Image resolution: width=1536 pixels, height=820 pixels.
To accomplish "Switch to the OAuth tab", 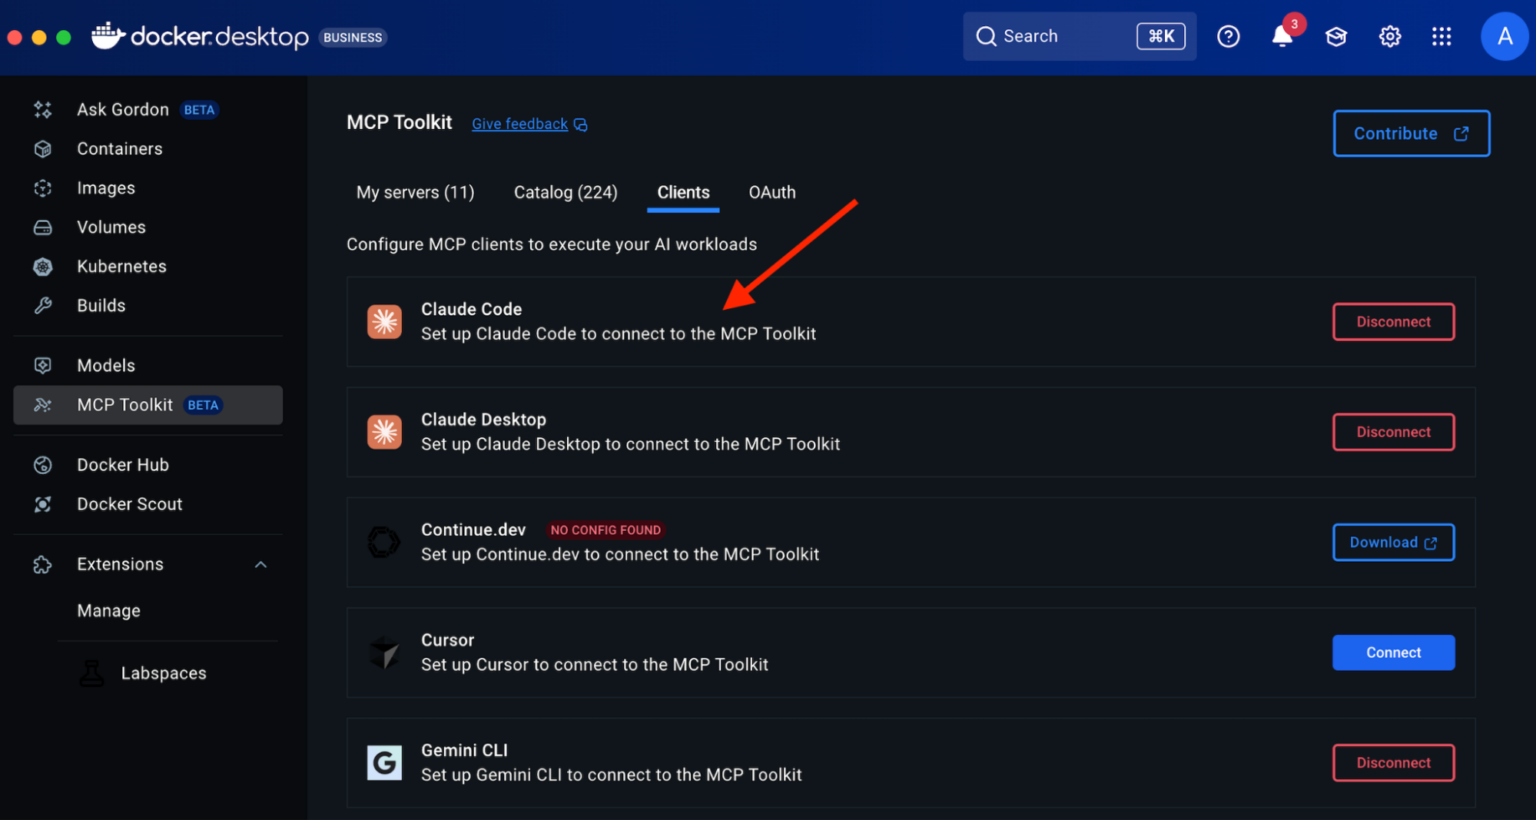I will click(771, 192).
